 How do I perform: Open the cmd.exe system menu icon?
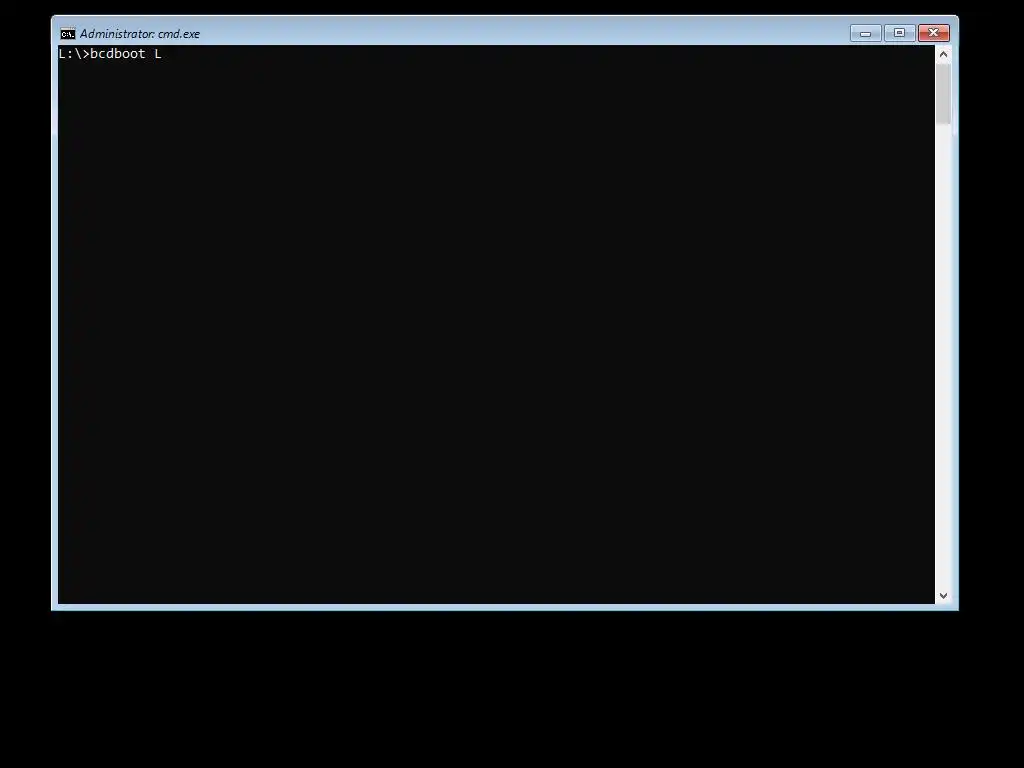tap(68, 34)
